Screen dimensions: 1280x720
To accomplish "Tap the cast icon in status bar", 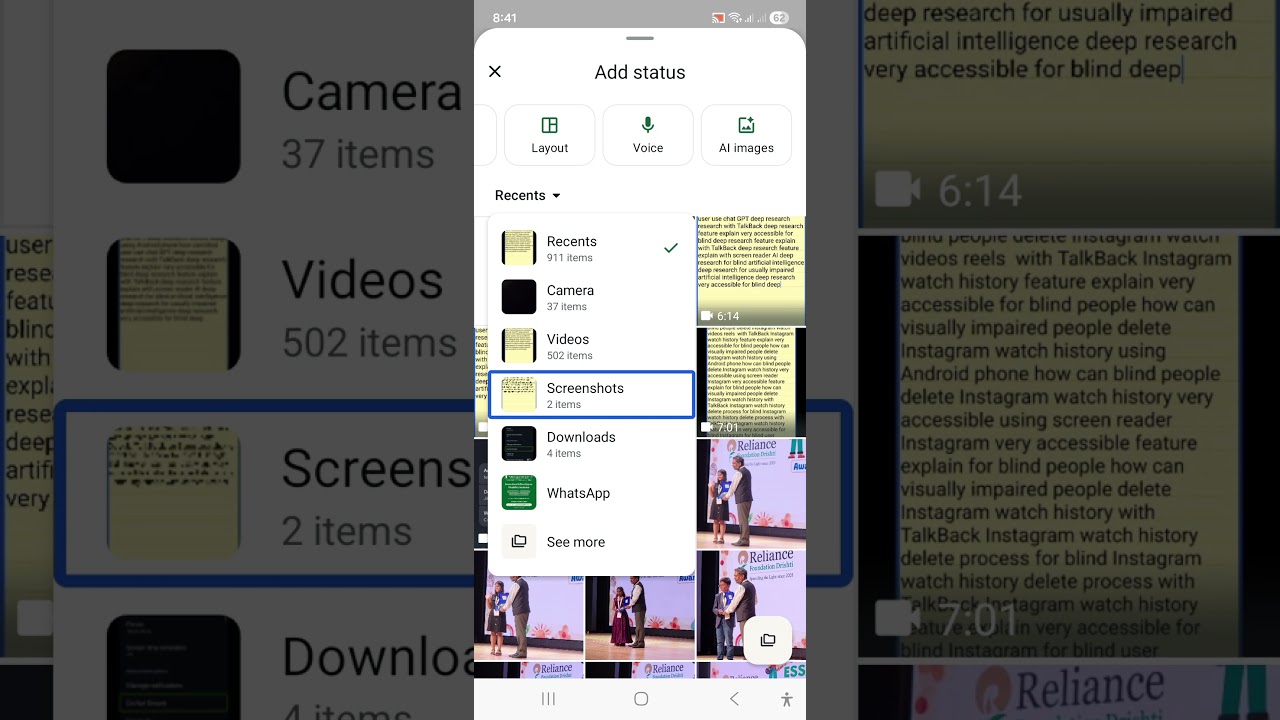I will pos(718,18).
